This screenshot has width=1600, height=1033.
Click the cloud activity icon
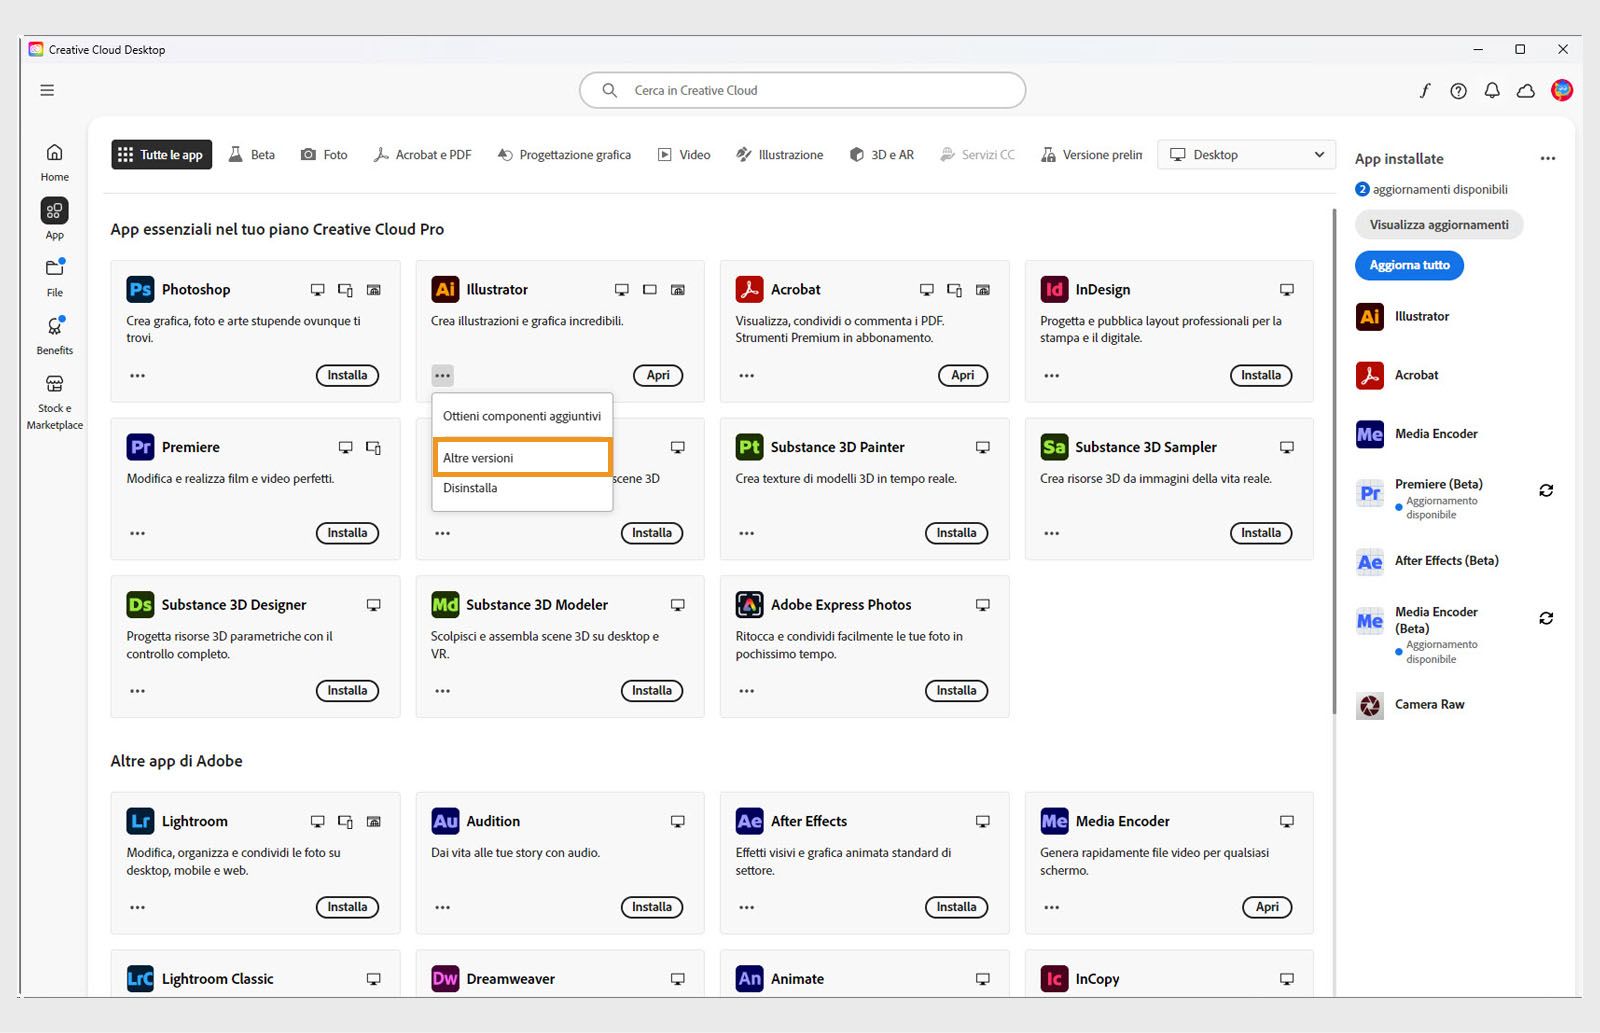[1525, 90]
